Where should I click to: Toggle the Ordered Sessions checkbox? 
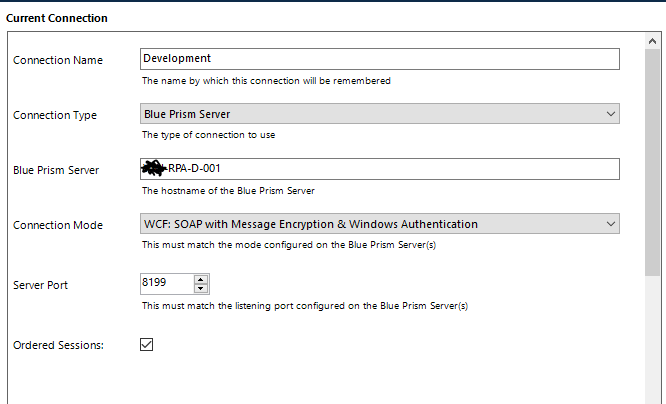[146, 345]
